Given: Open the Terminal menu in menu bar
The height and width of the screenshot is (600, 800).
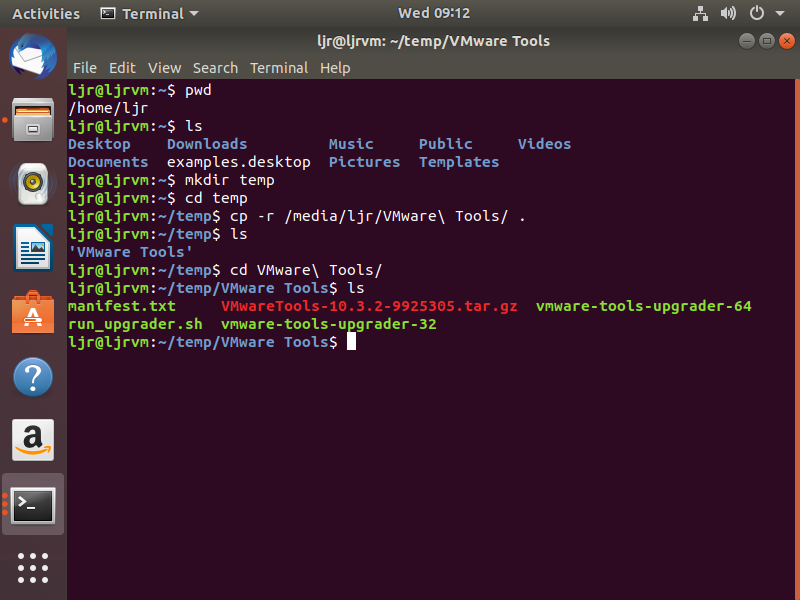Looking at the screenshot, I should [x=279, y=68].
